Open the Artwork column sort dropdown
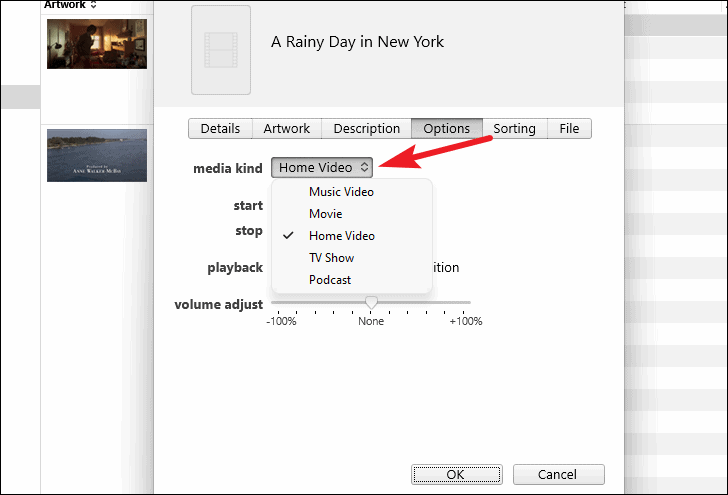Viewport: 728px width, 495px height. (x=70, y=5)
